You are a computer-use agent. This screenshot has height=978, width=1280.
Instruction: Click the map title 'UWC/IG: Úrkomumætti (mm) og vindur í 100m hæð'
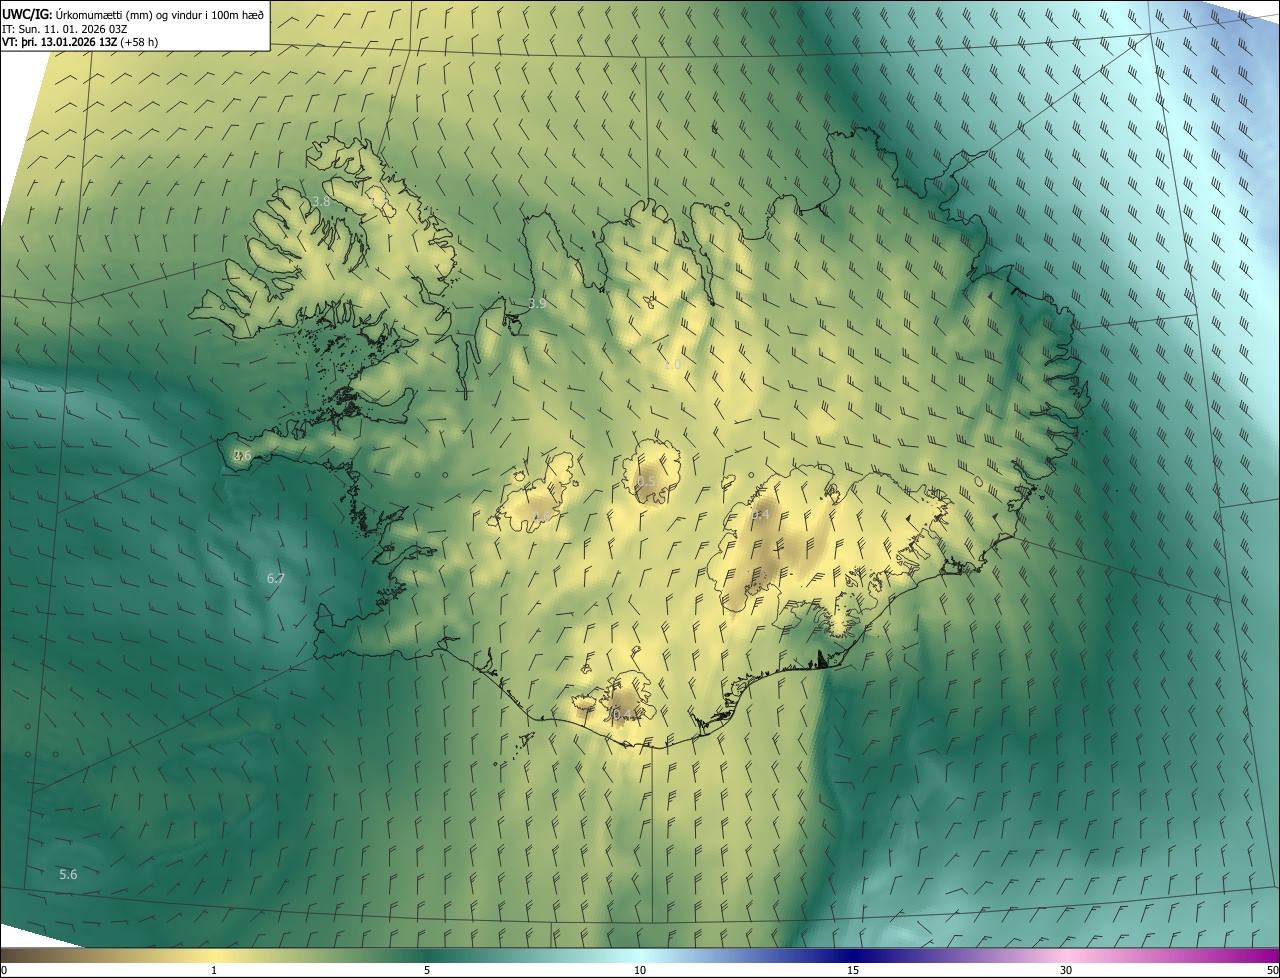pos(133,13)
